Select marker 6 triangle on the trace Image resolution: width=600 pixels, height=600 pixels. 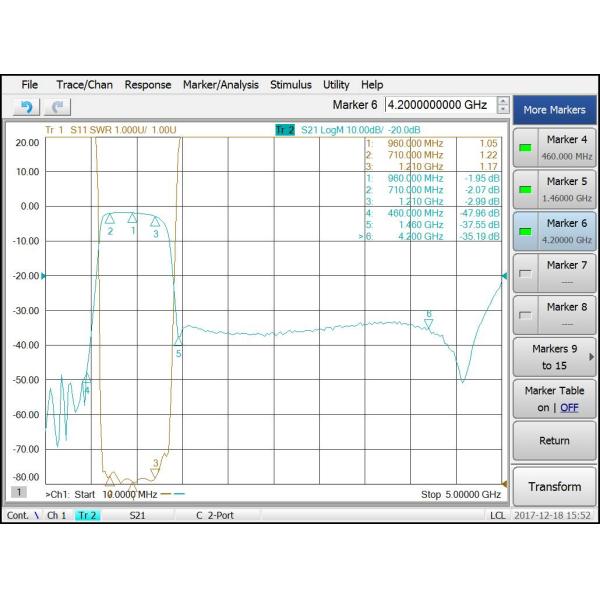[429, 323]
